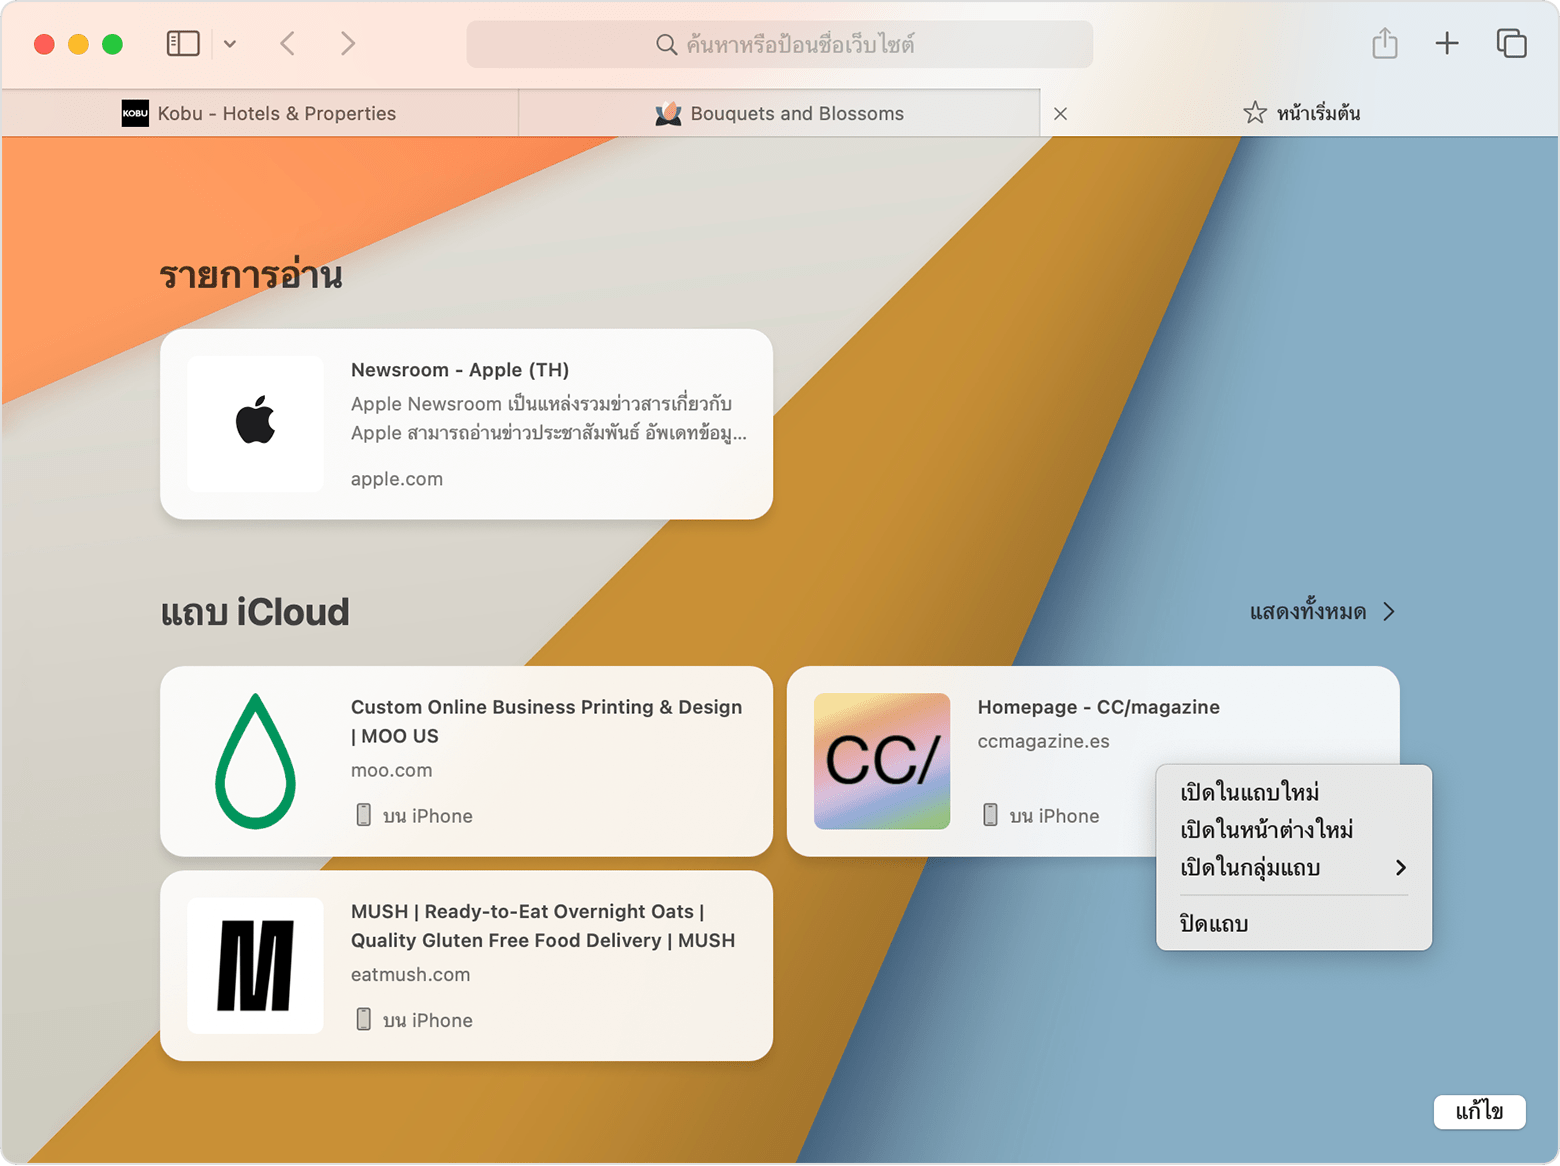Click the CC/ magazine thumbnail
This screenshot has height=1166, width=1560.
tap(882, 761)
